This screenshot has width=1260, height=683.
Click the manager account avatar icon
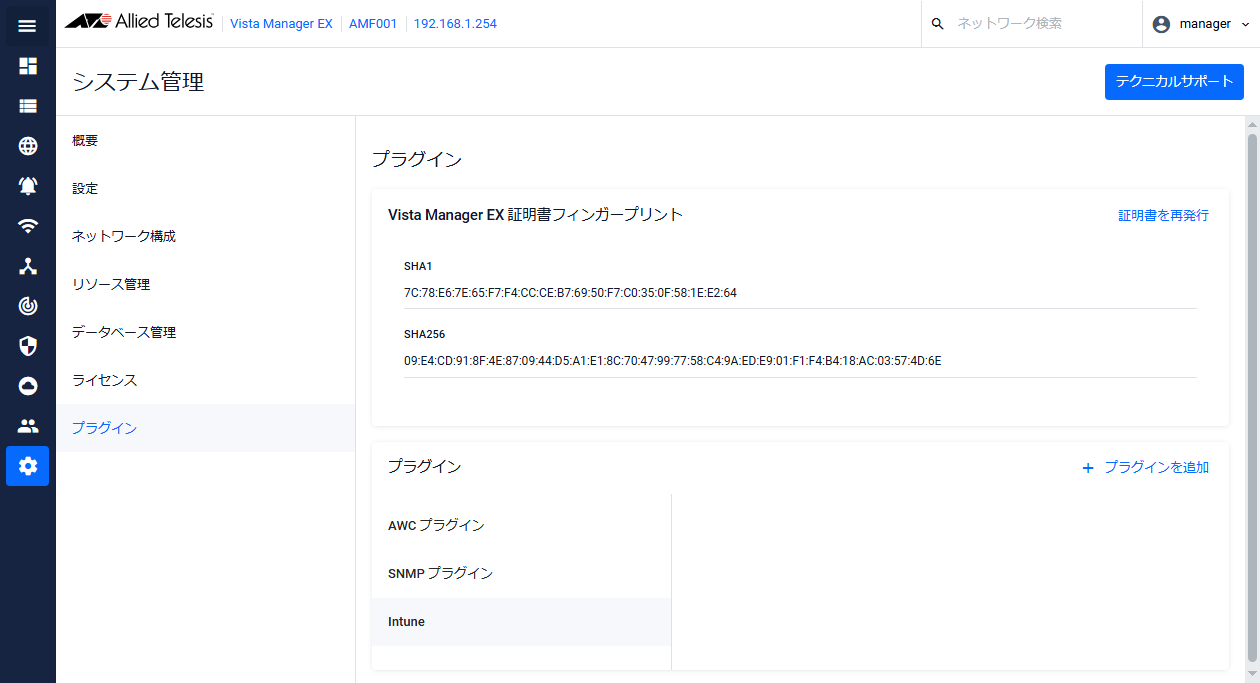[1161, 24]
